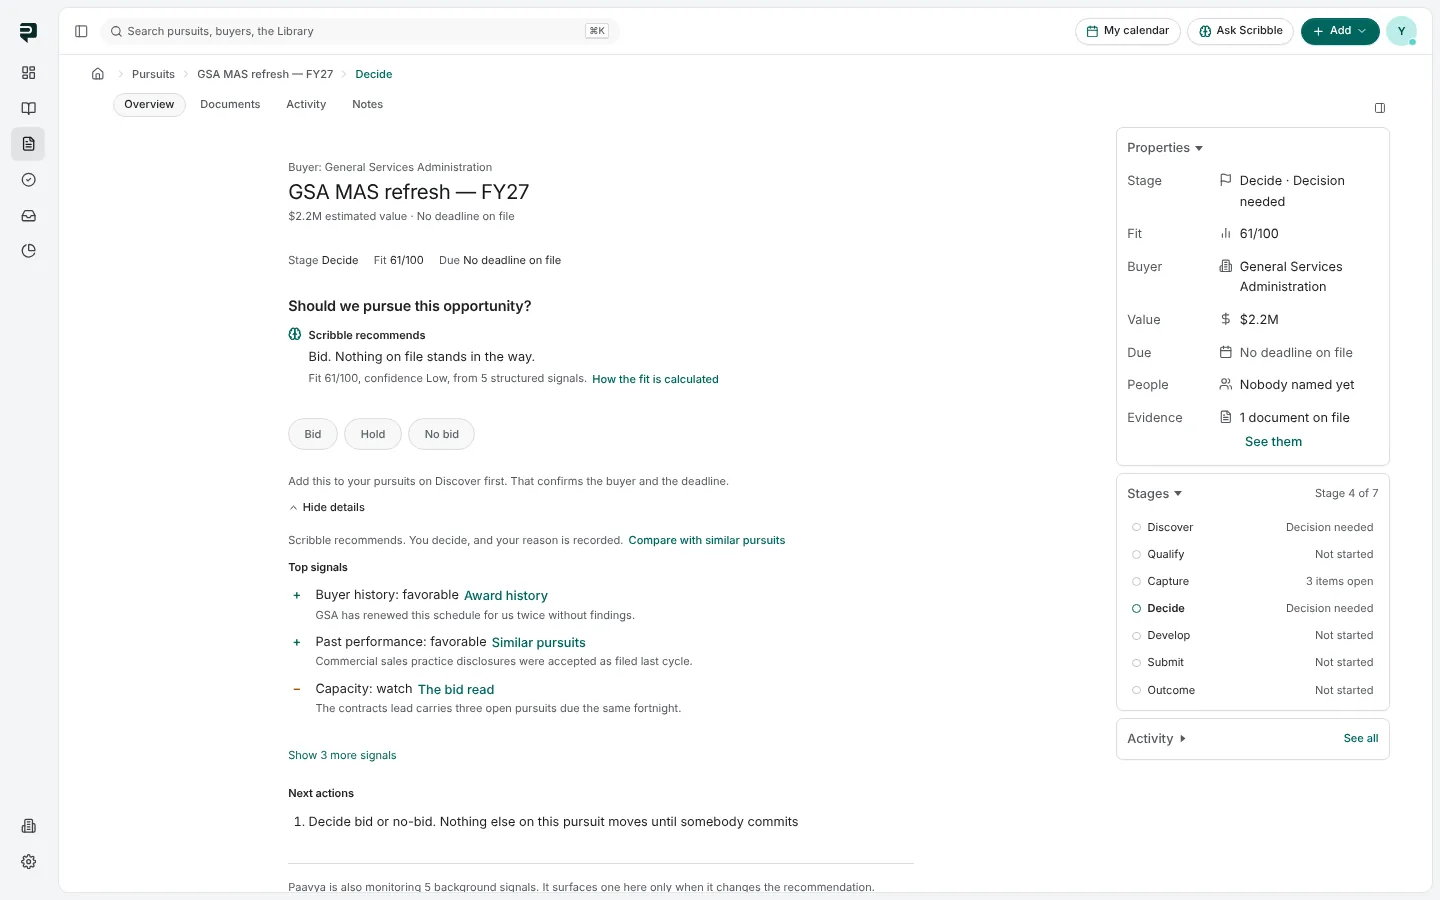Viewport: 1440px width, 900px height.
Task: Collapse the Stages panel
Action: pos(1155,494)
